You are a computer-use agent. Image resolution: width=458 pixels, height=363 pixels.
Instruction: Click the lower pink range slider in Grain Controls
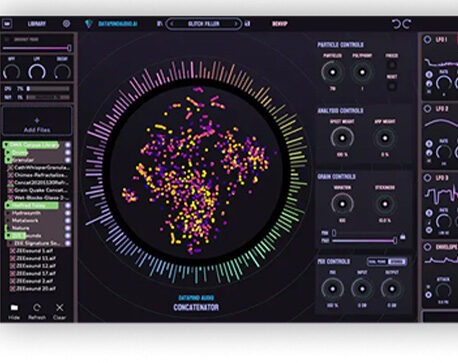click(364, 240)
